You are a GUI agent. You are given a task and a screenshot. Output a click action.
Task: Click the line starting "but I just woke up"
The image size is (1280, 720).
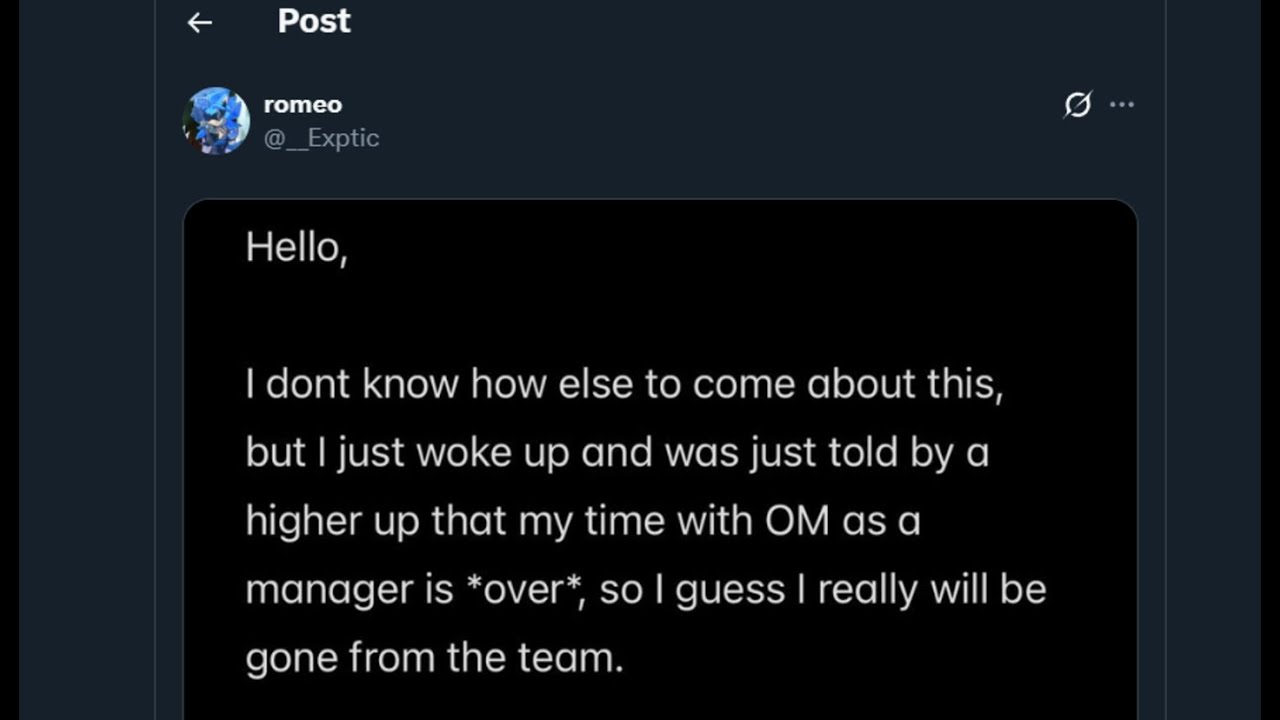pos(616,453)
